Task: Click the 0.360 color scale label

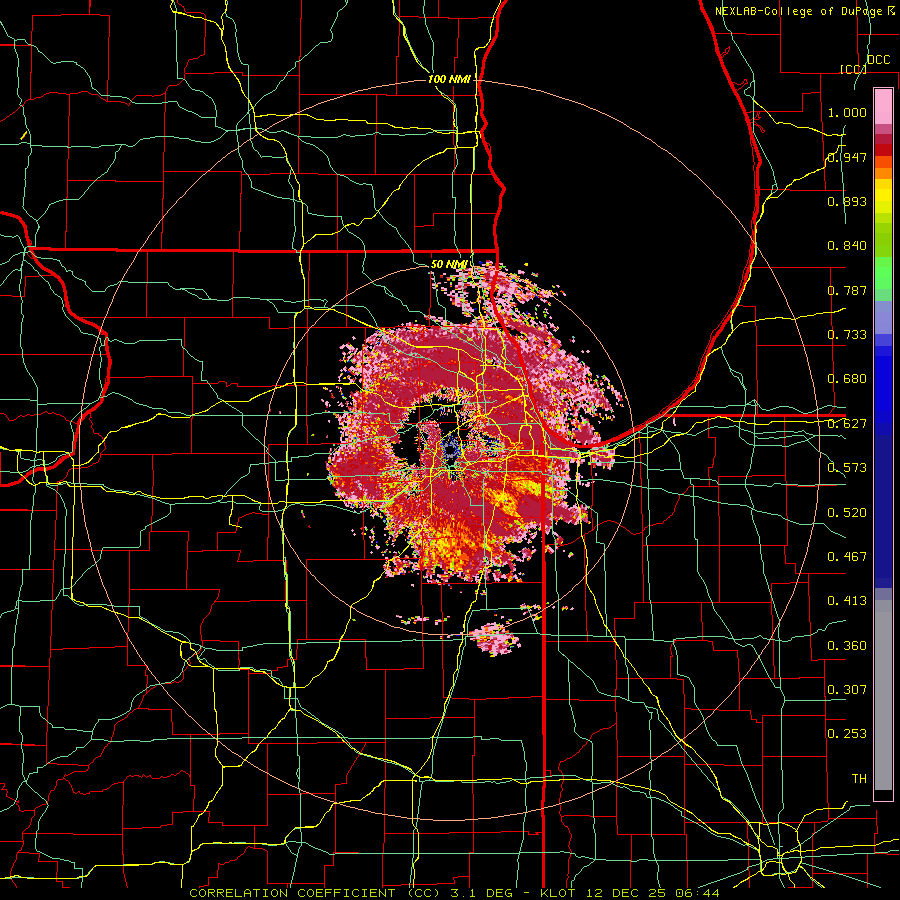Action: (x=847, y=646)
